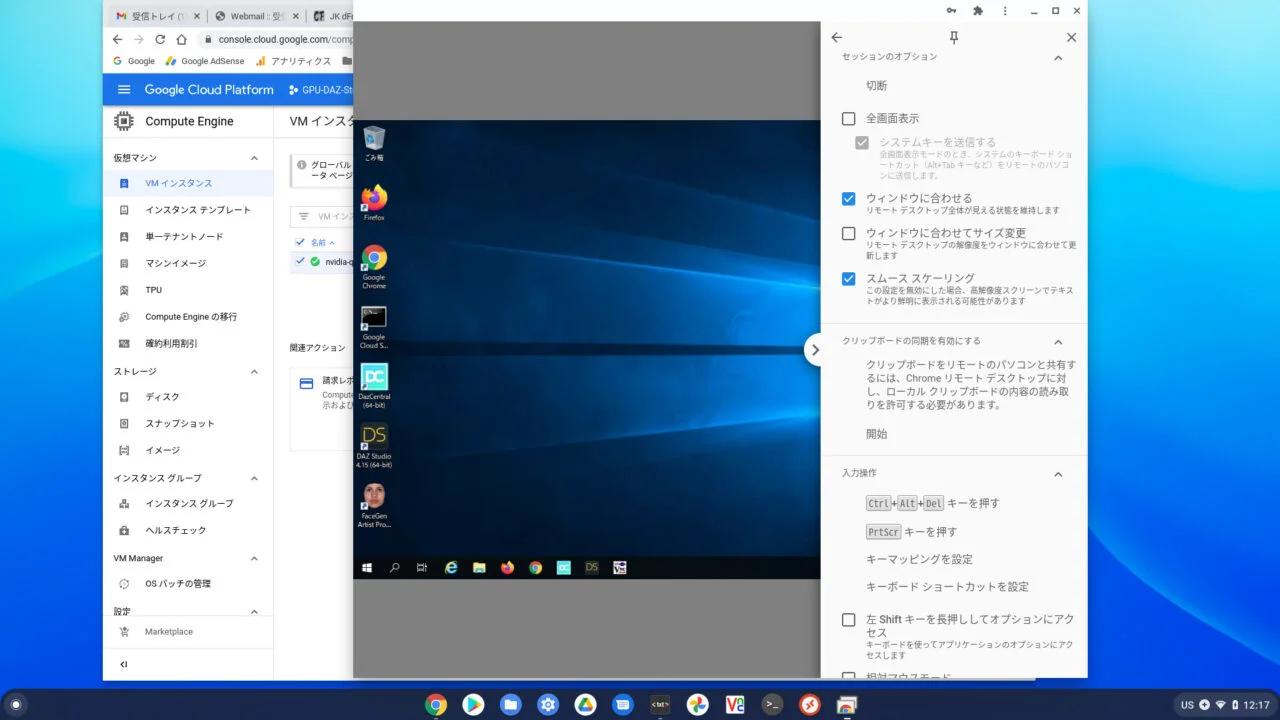The height and width of the screenshot is (720, 1280).
Task: Open ChromeOS launcher button
Action: coord(15,704)
